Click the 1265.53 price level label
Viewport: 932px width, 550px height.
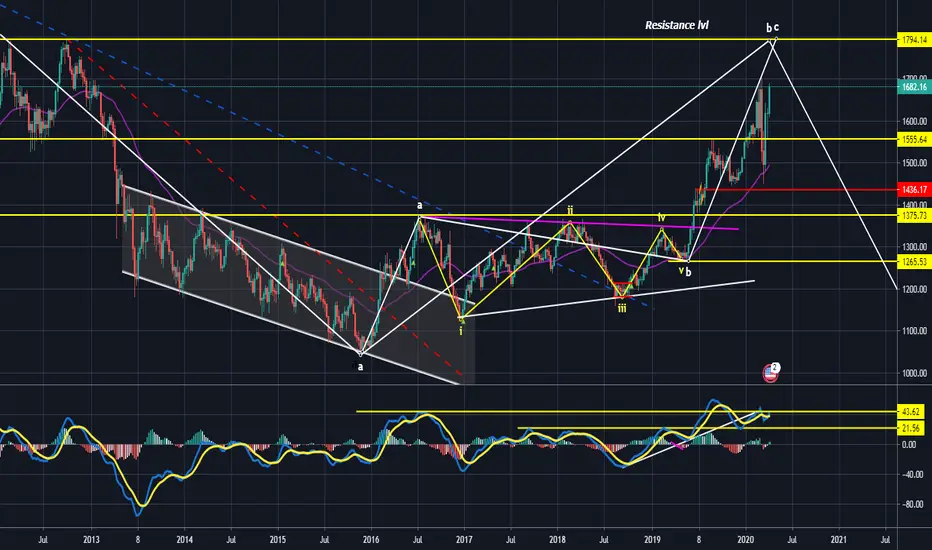coord(914,262)
